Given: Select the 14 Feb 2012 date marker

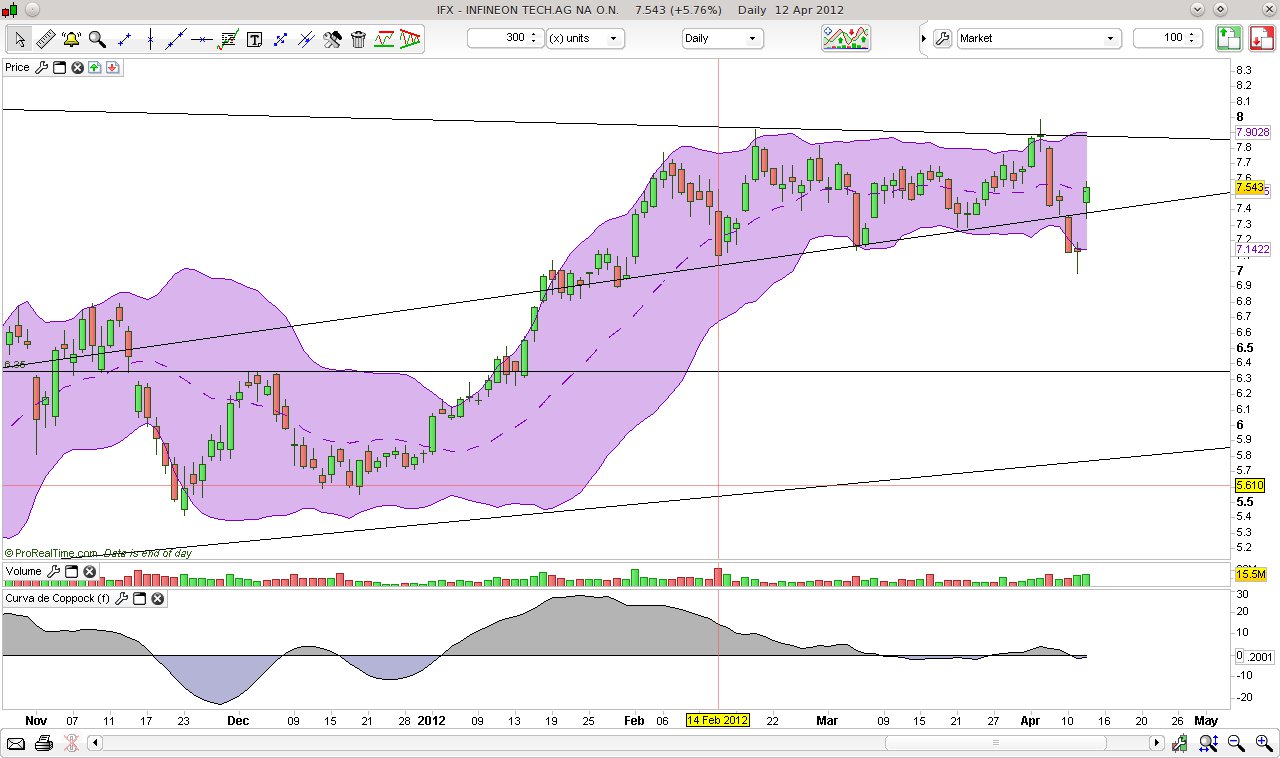Looking at the screenshot, I should click(x=717, y=720).
